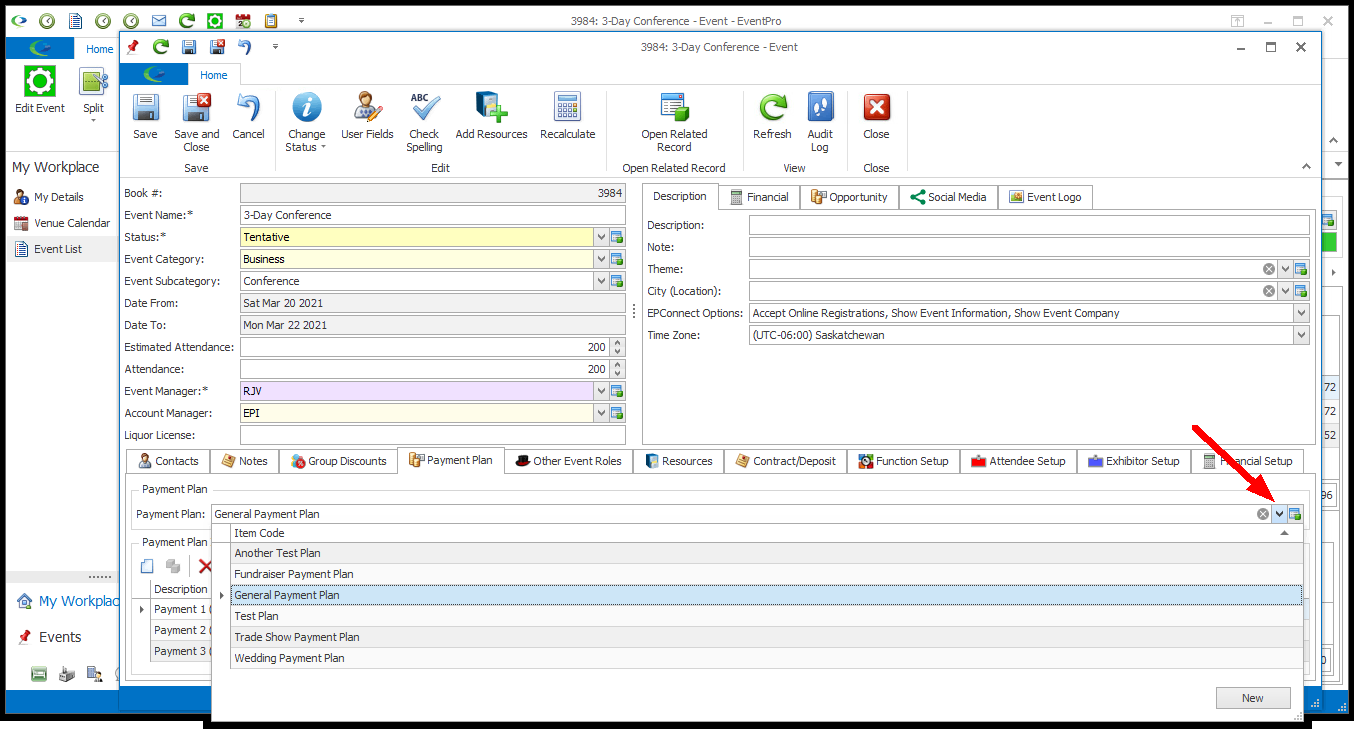Select Test Plan in dropdown list

tap(767, 616)
